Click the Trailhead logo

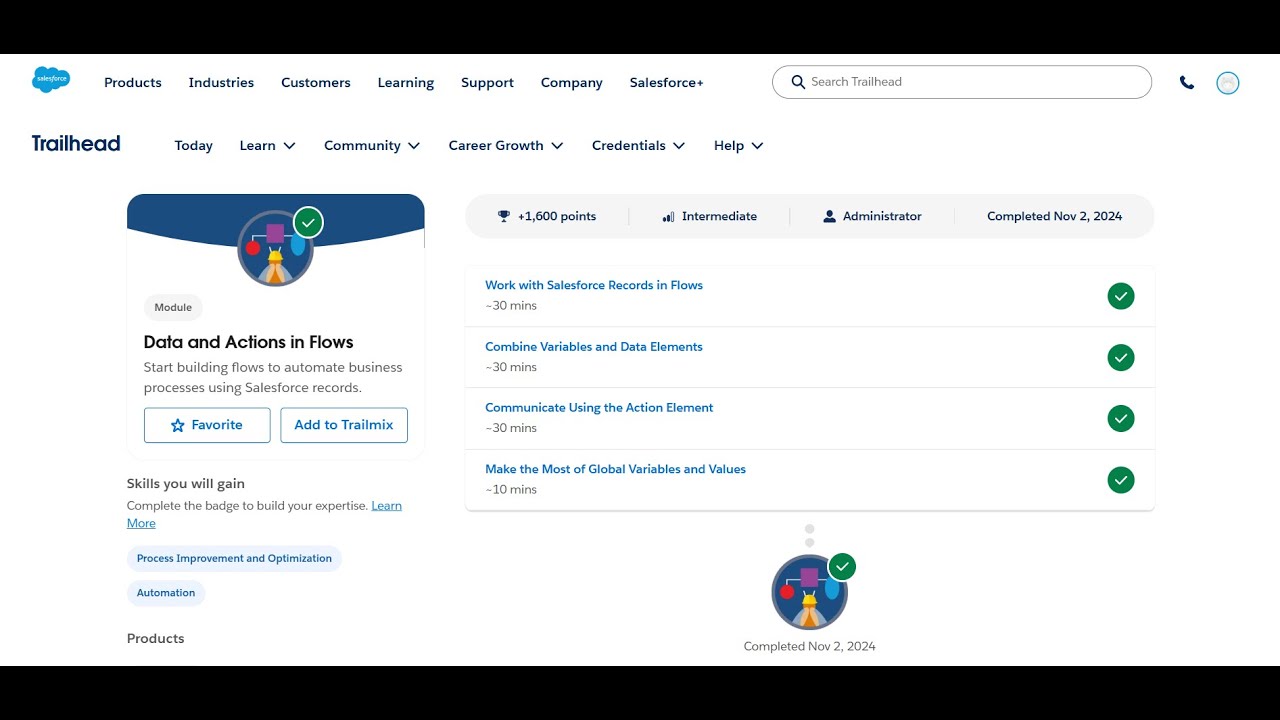pos(76,144)
